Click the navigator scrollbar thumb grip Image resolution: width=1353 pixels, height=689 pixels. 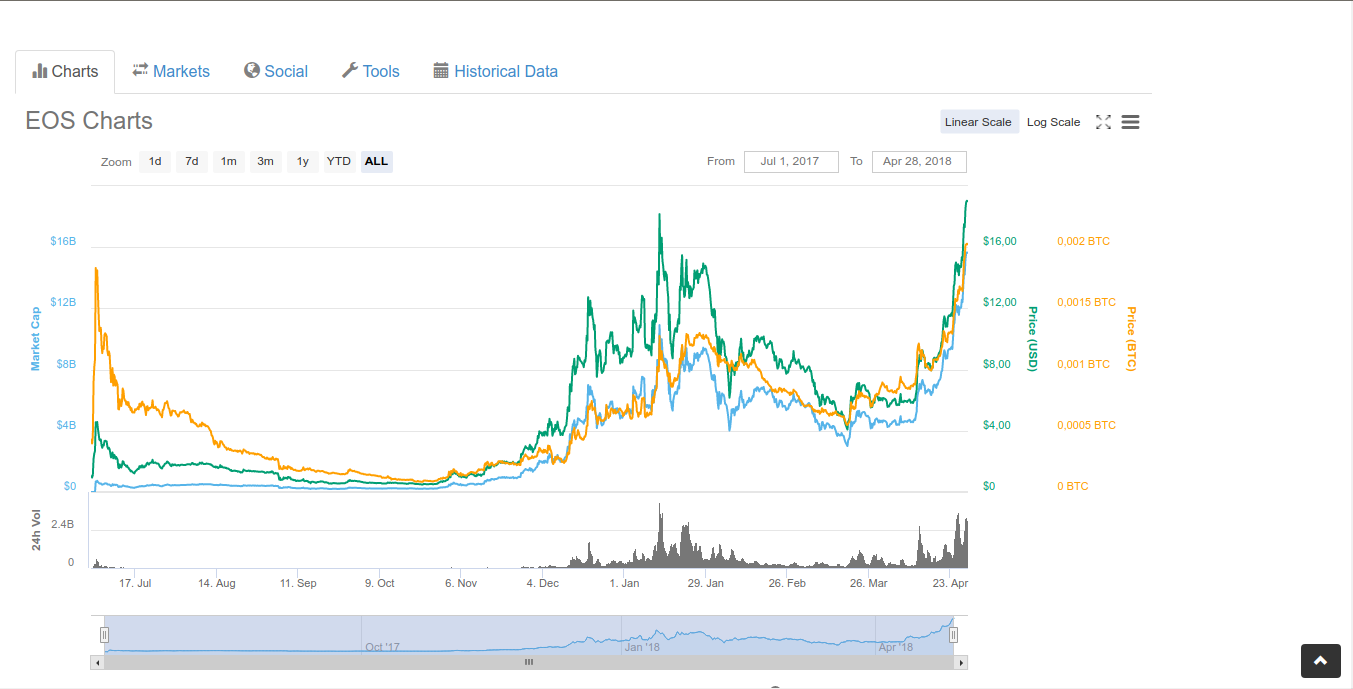[x=529, y=662]
